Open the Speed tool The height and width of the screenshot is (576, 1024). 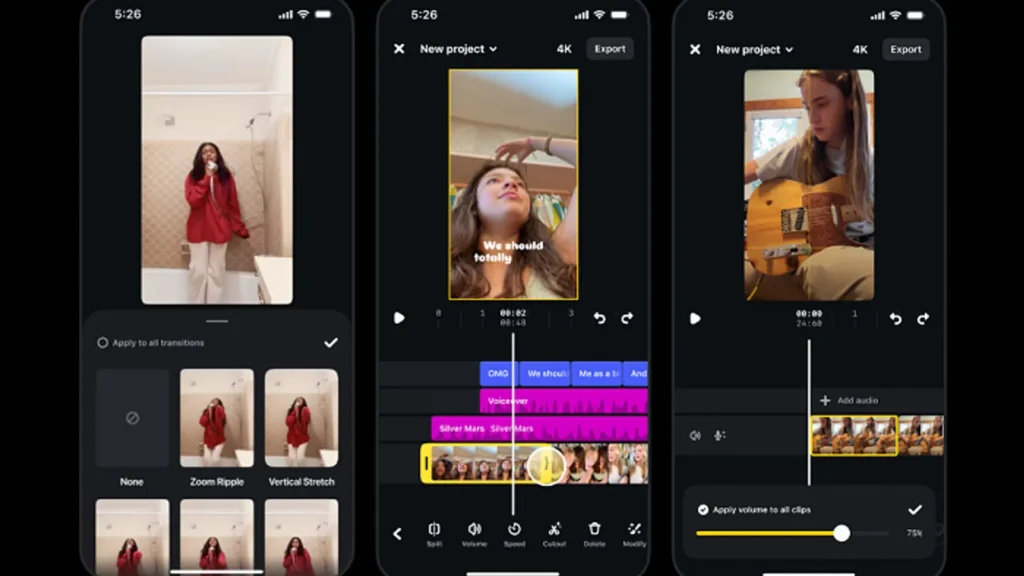tap(514, 532)
